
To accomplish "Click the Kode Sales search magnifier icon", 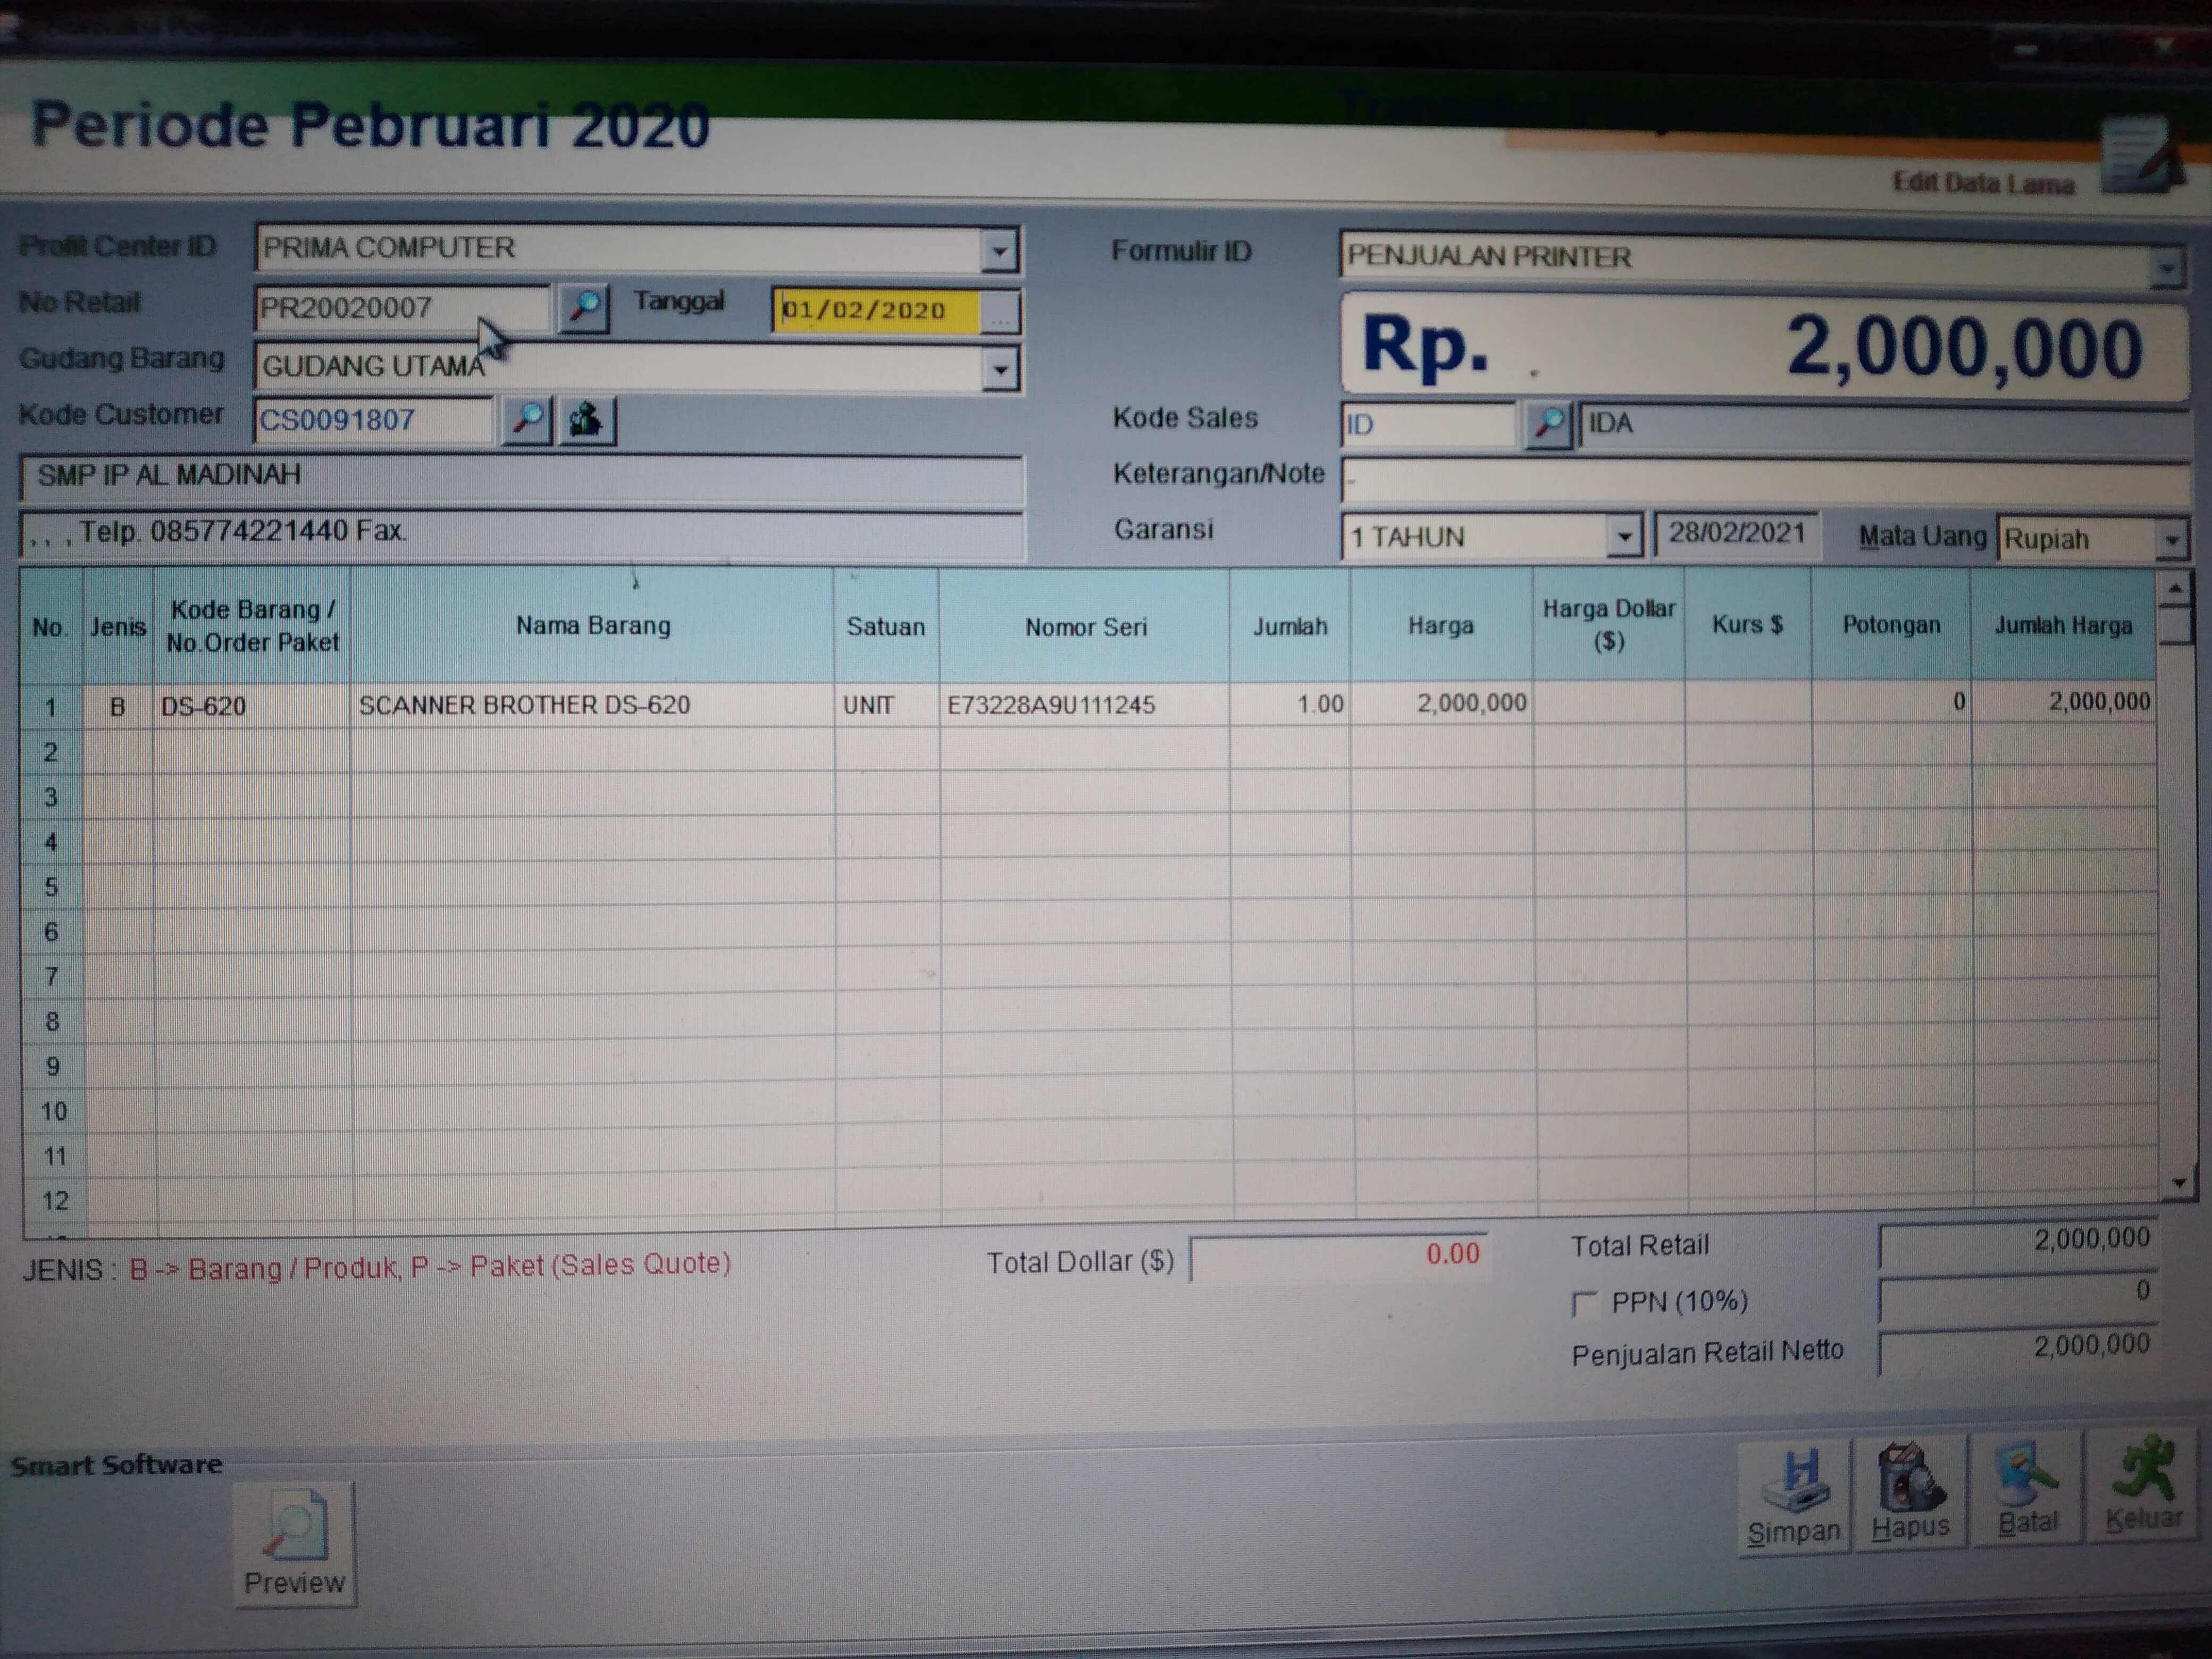I will click(x=1548, y=424).
